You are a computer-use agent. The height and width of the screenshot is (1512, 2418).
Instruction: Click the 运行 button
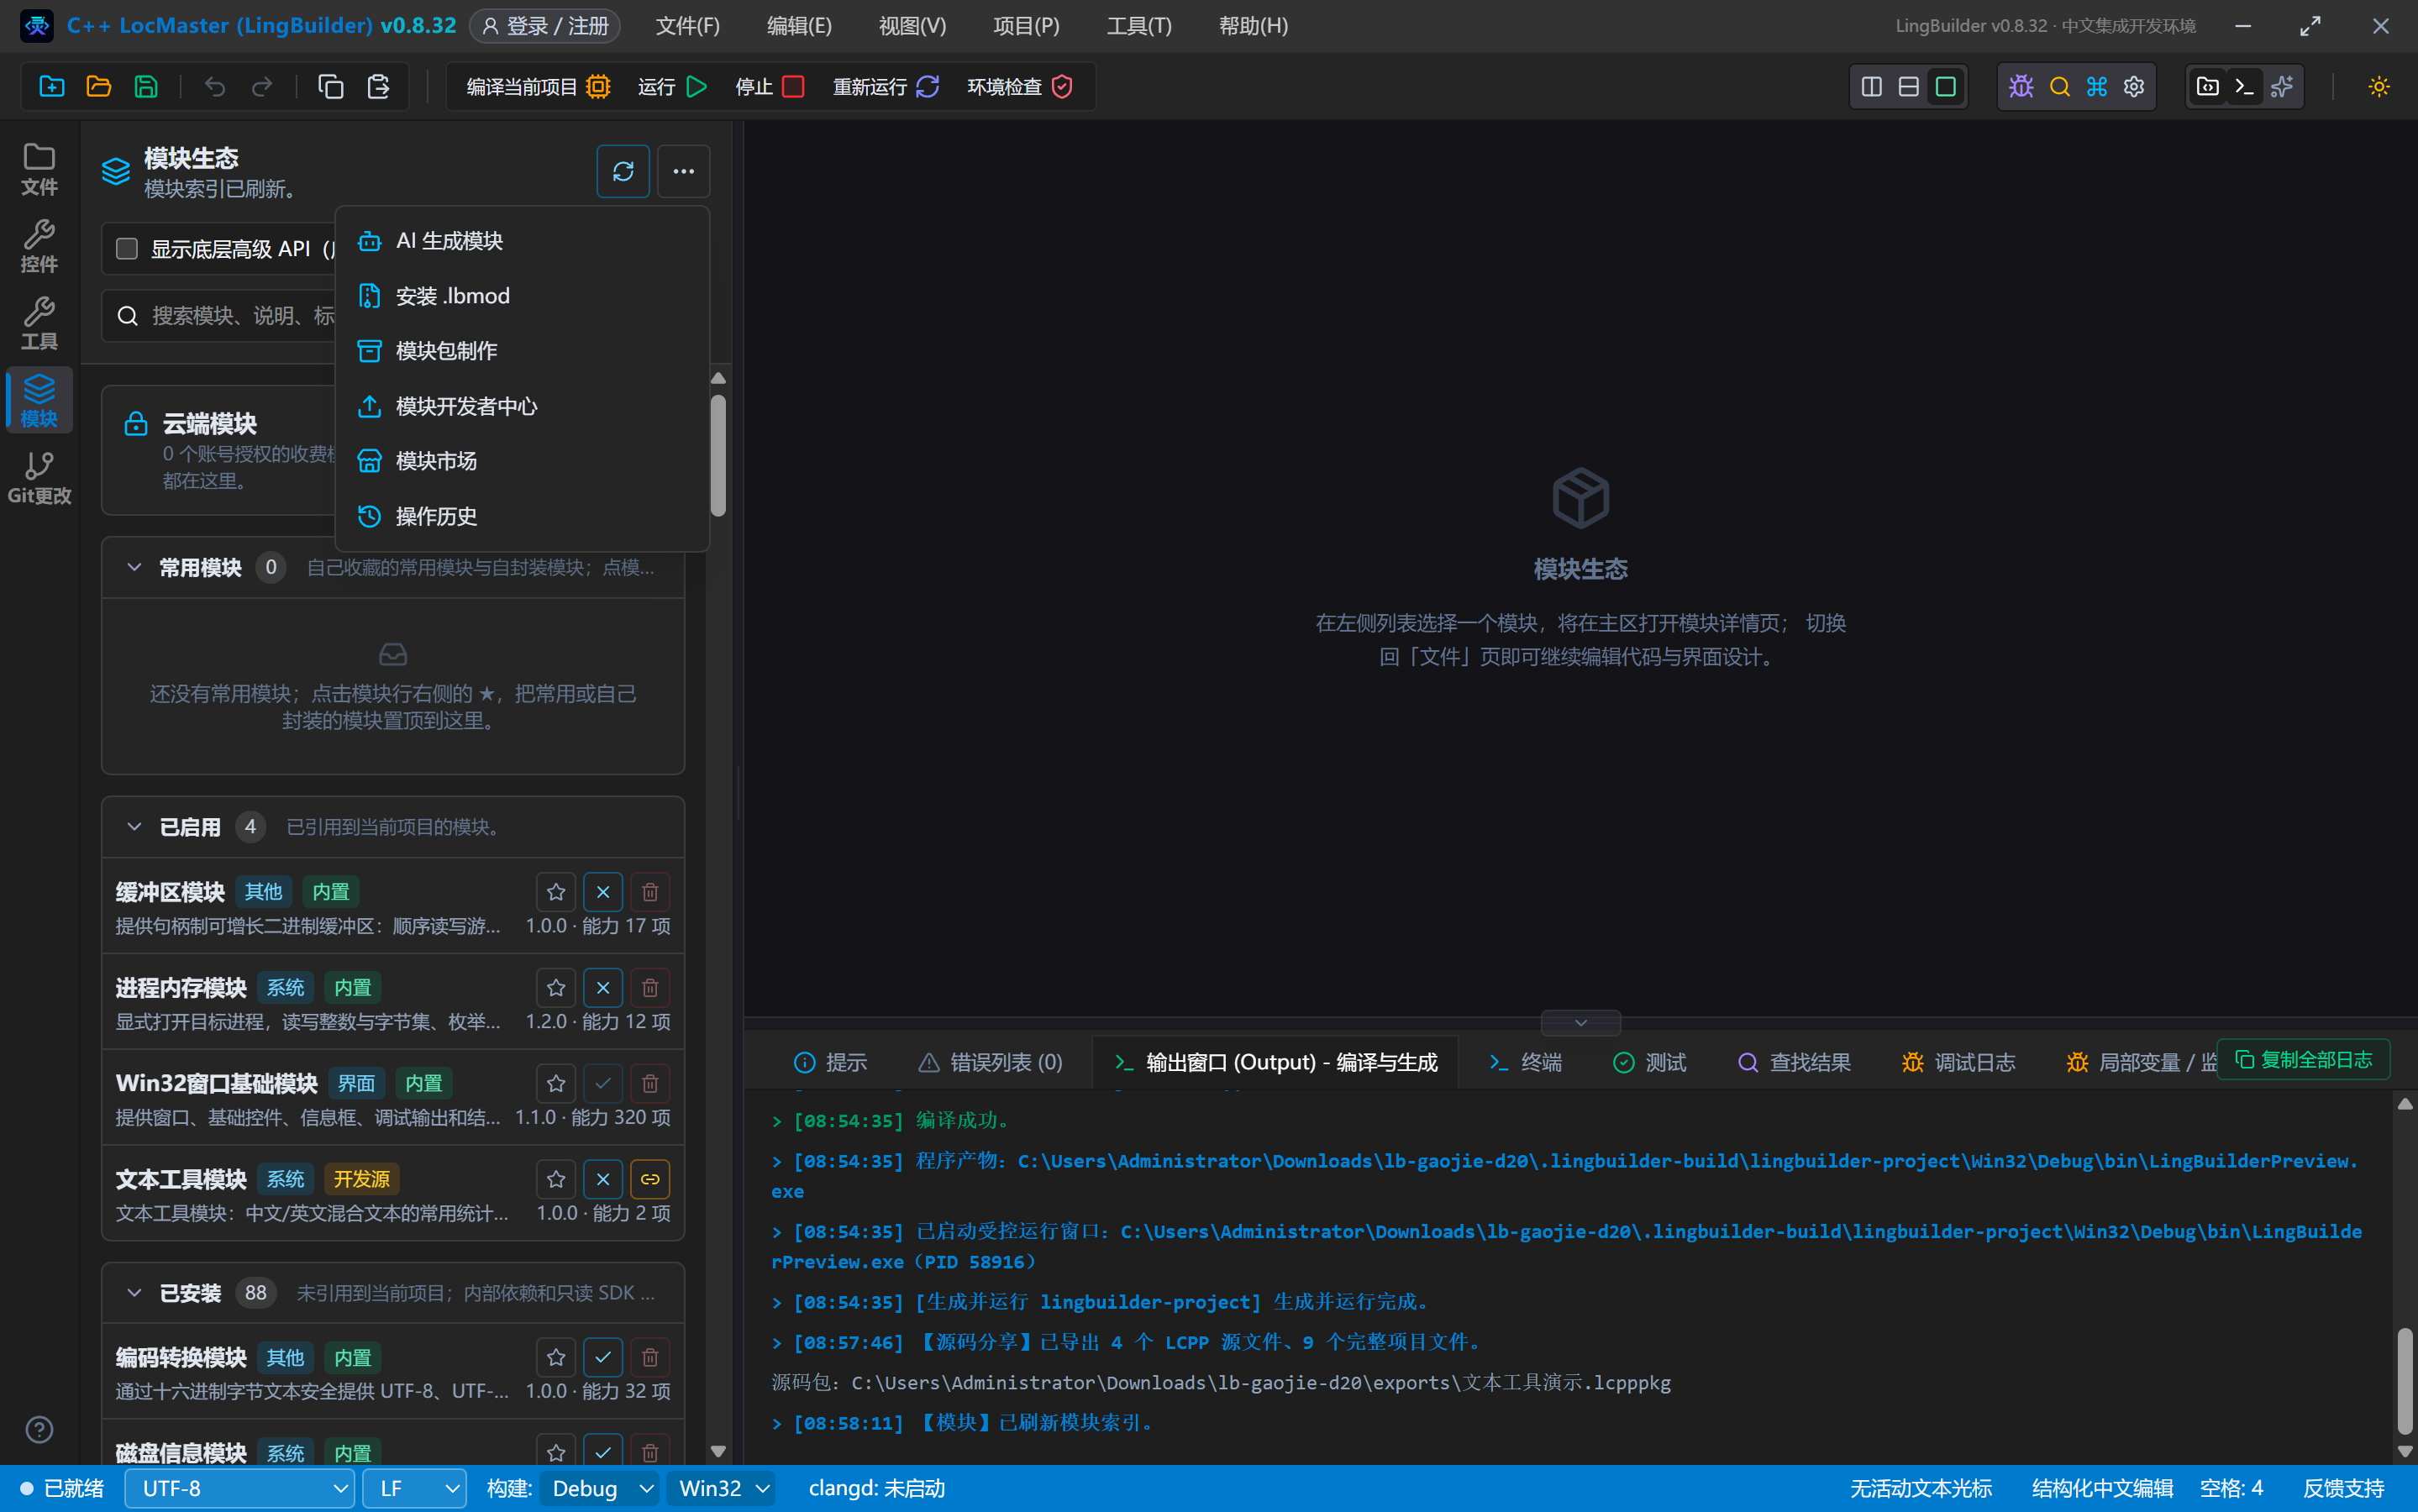coord(672,87)
